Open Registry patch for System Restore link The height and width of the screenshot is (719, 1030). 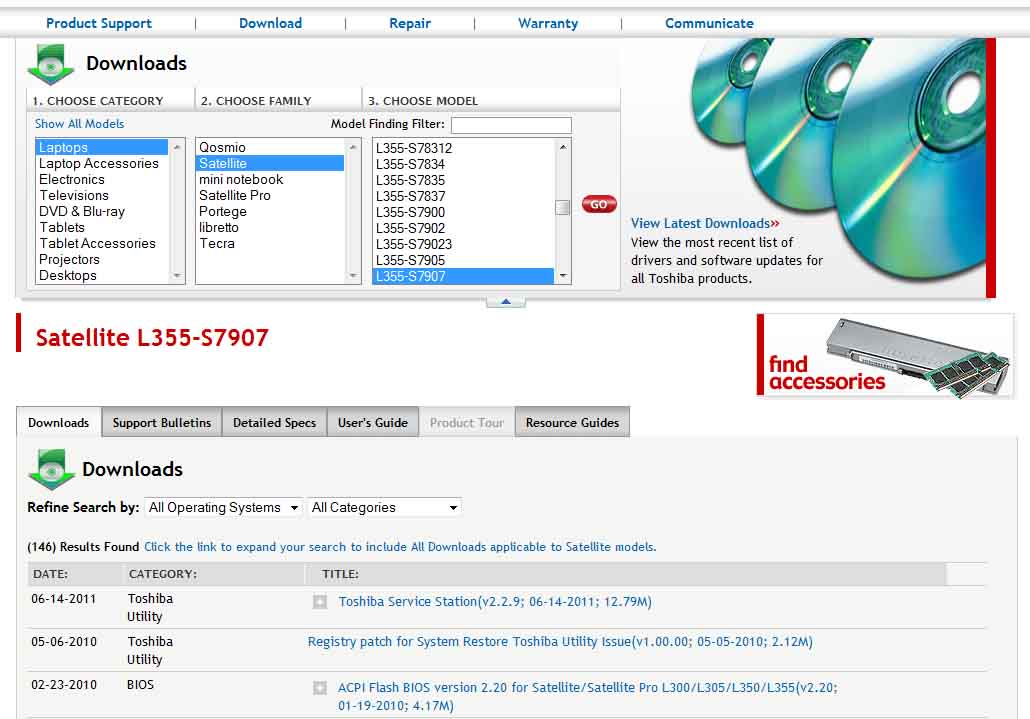tap(560, 642)
